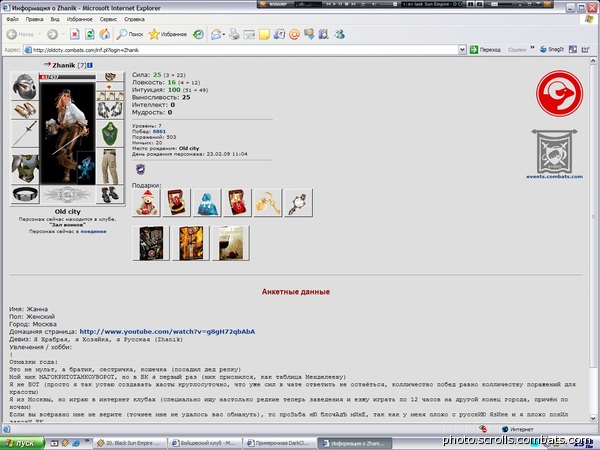
Task: Open the red ram zodiac emblem
Action: tap(559, 93)
